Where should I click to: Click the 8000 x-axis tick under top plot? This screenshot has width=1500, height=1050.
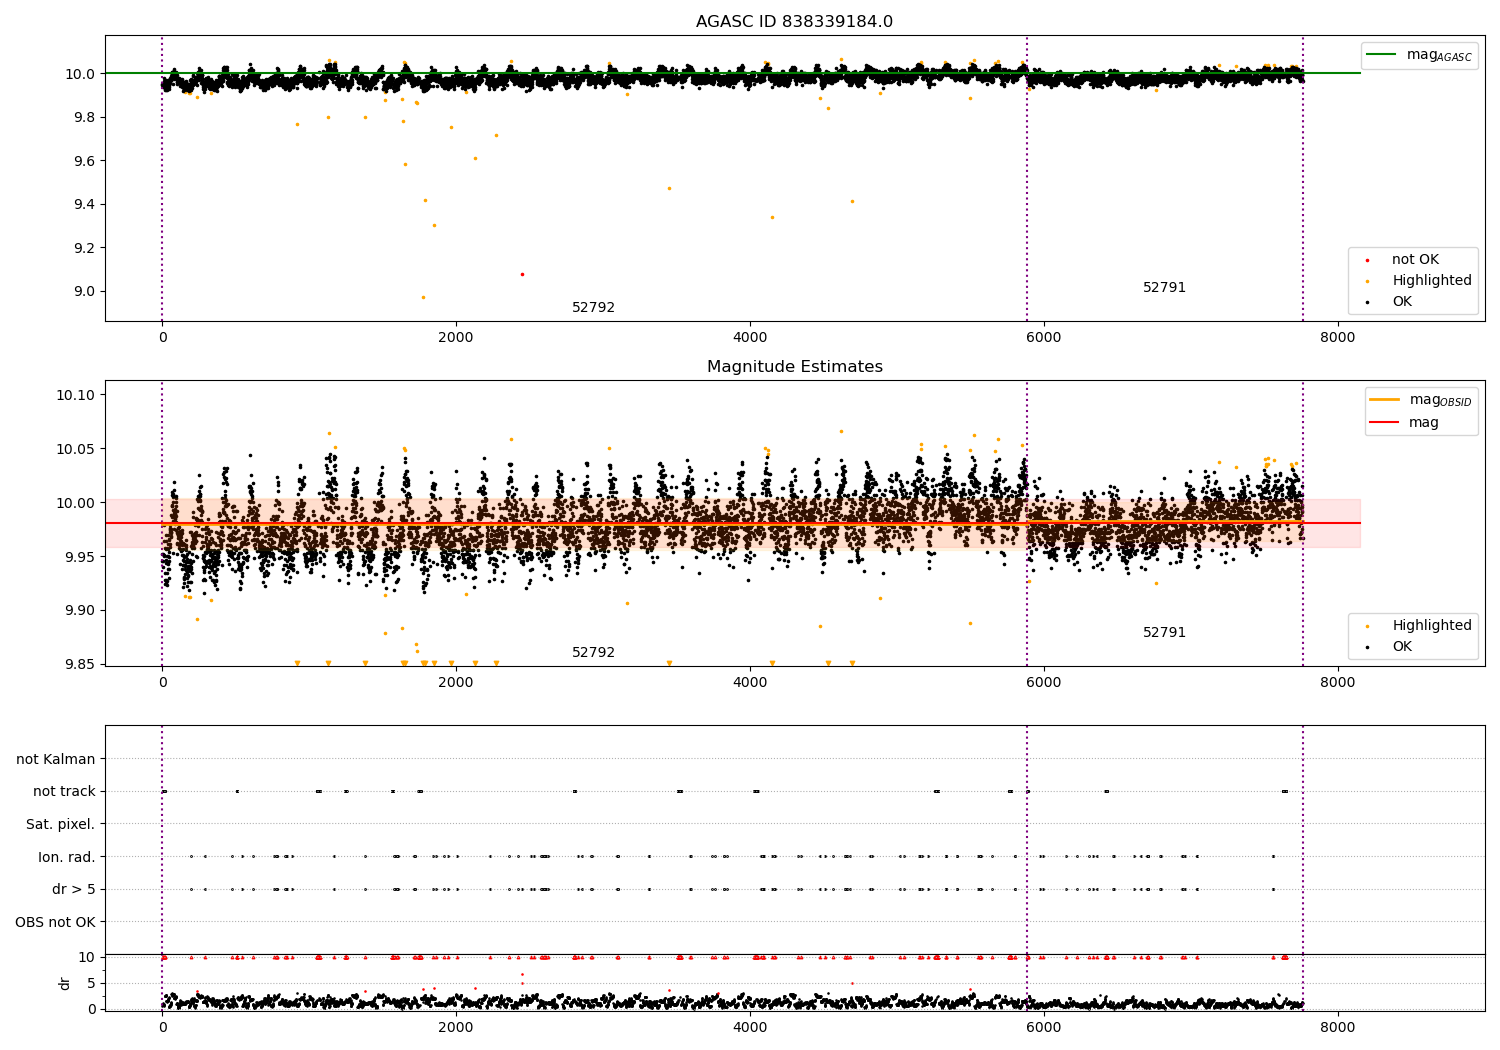tap(1337, 338)
